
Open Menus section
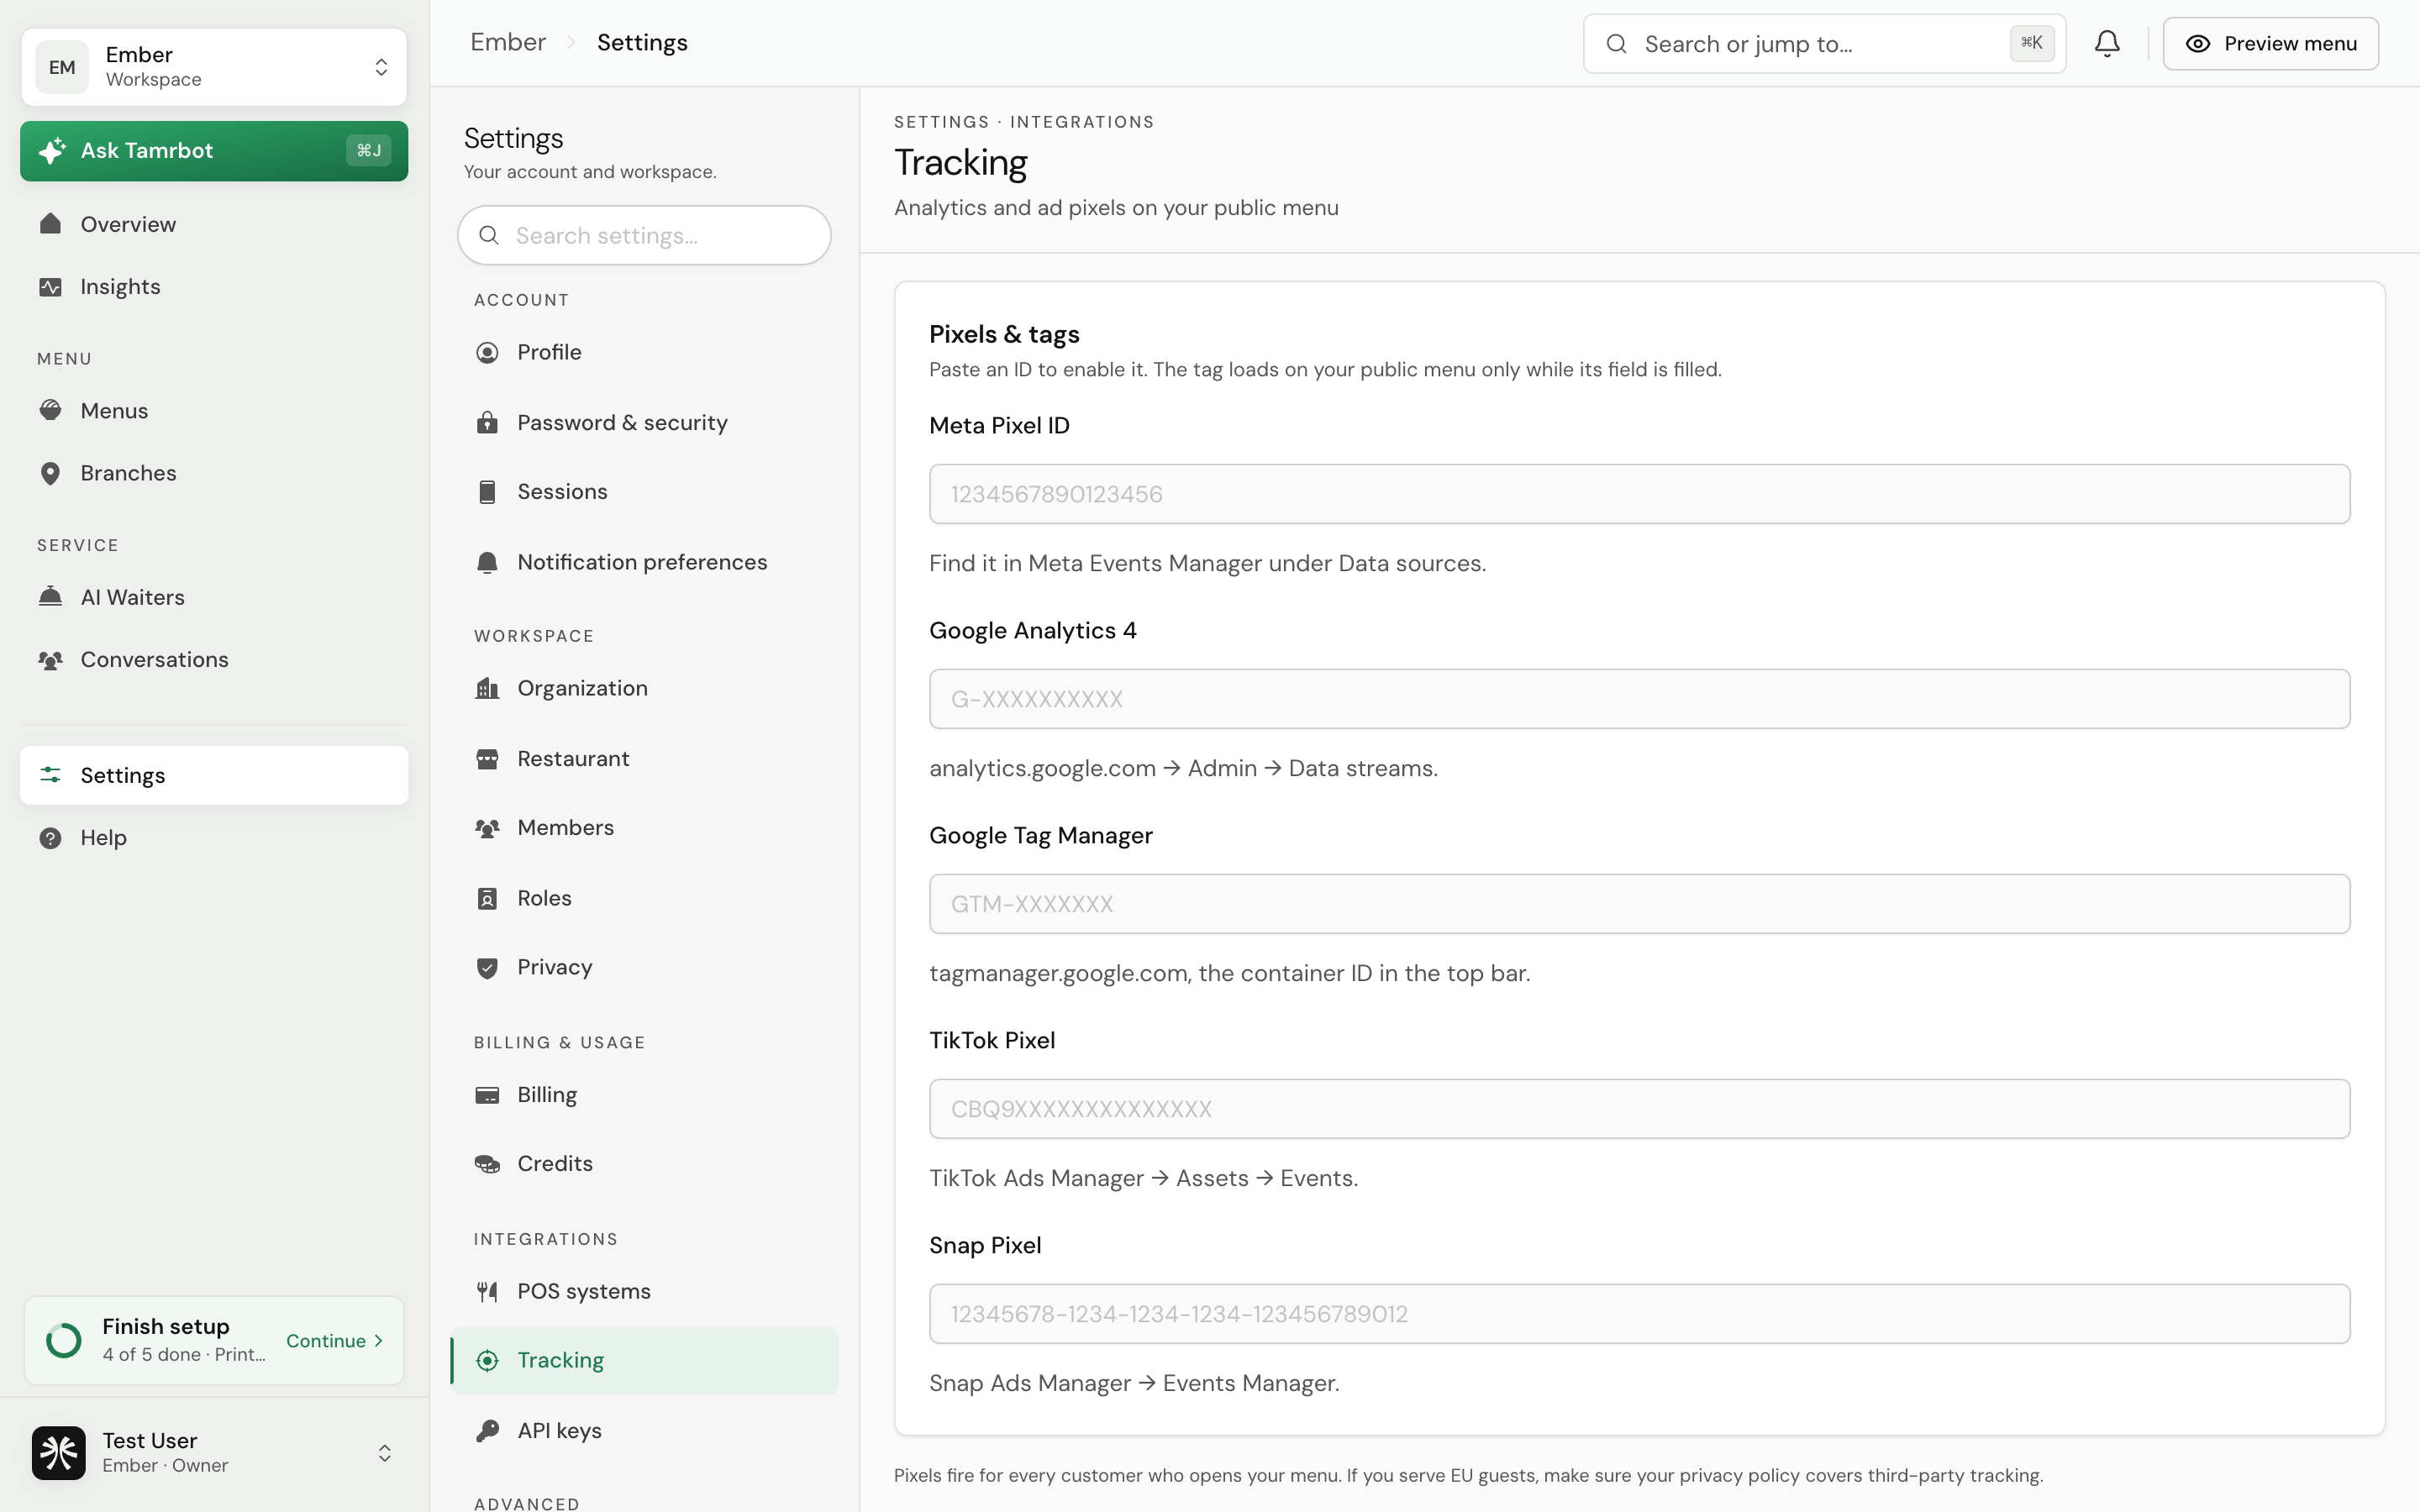point(214,411)
